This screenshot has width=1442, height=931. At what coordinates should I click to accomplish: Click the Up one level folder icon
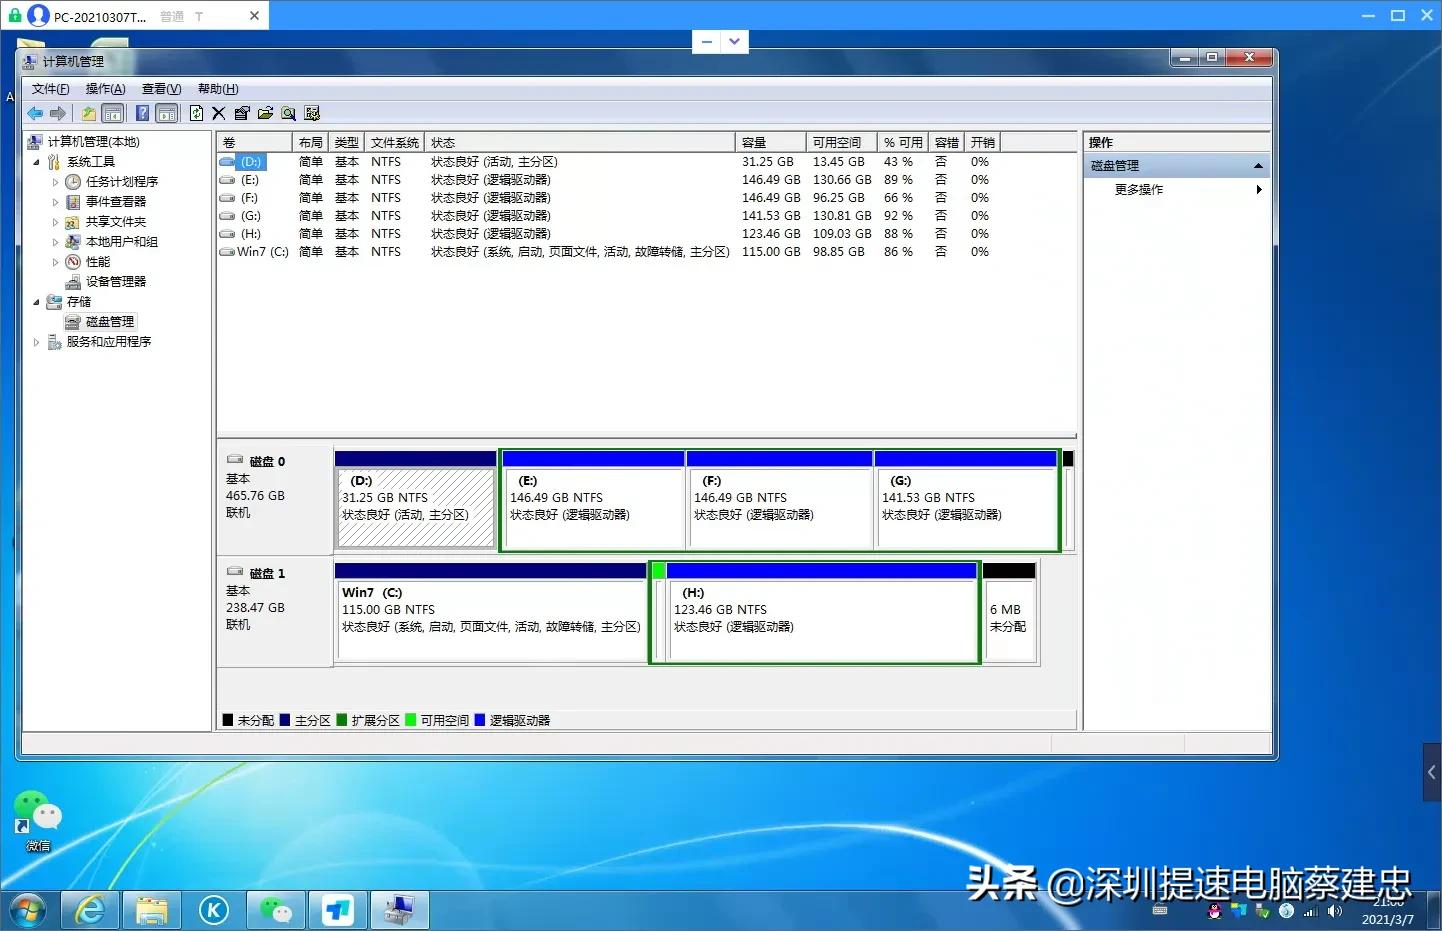[89, 113]
